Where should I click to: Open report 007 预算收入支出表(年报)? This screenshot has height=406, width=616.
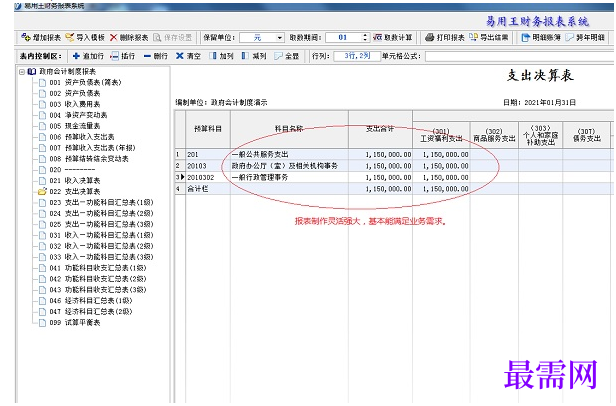click(x=92, y=148)
